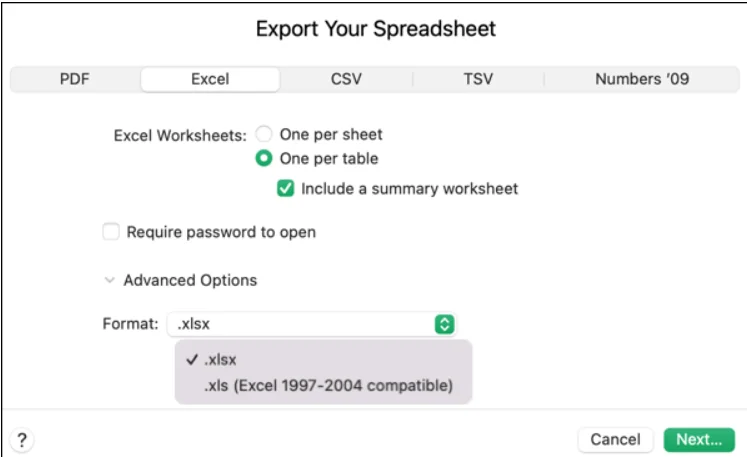This screenshot has width=747, height=457.
Task: Uncheck Include a summary worksheet
Action: [286, 188]
